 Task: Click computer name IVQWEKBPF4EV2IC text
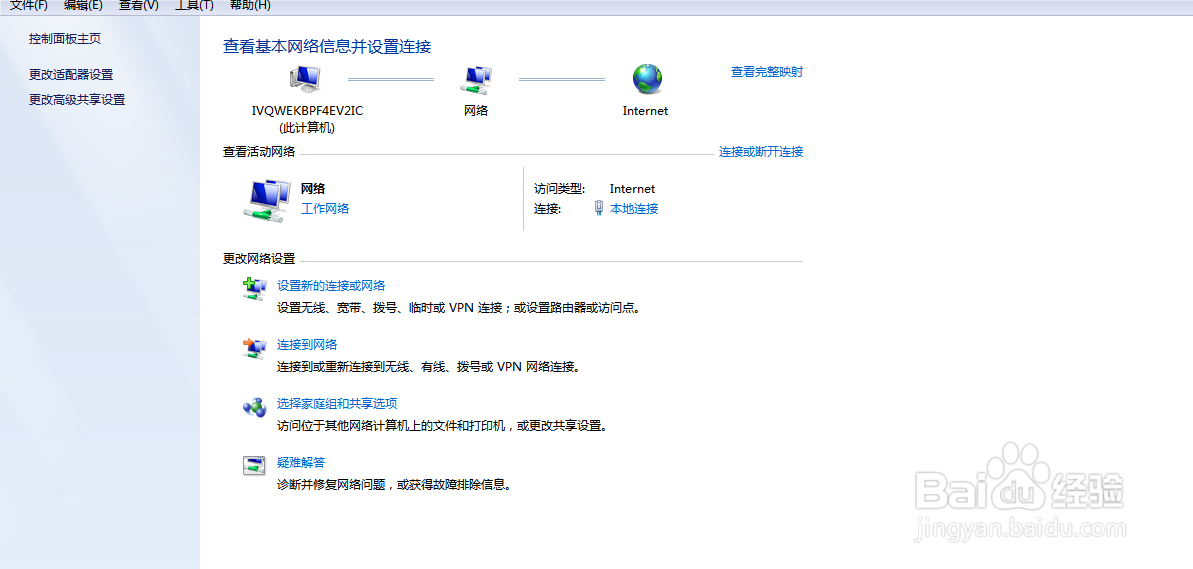(x=307, y=111)
